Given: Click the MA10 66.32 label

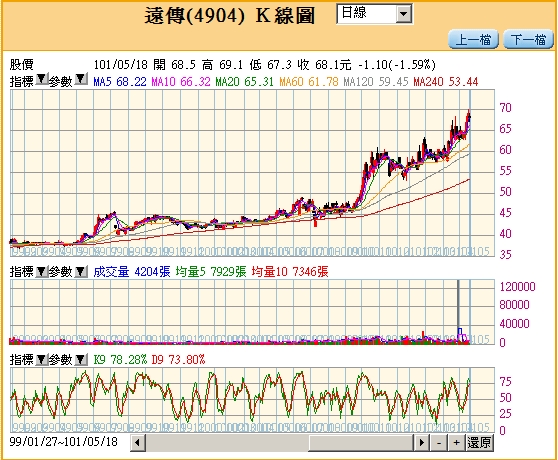Looking at the screenshot, I should click(181, 82).
